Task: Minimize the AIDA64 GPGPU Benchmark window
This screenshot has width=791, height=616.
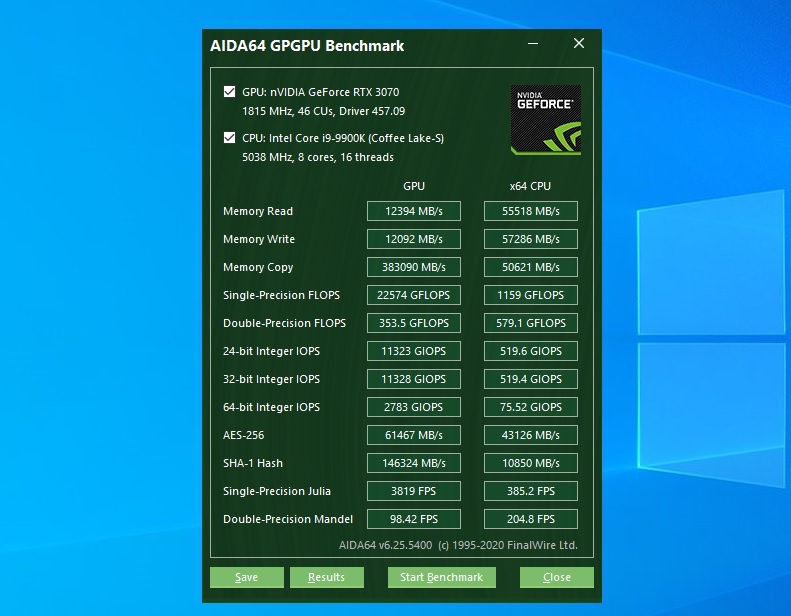Action: click(x=533, y=44)
